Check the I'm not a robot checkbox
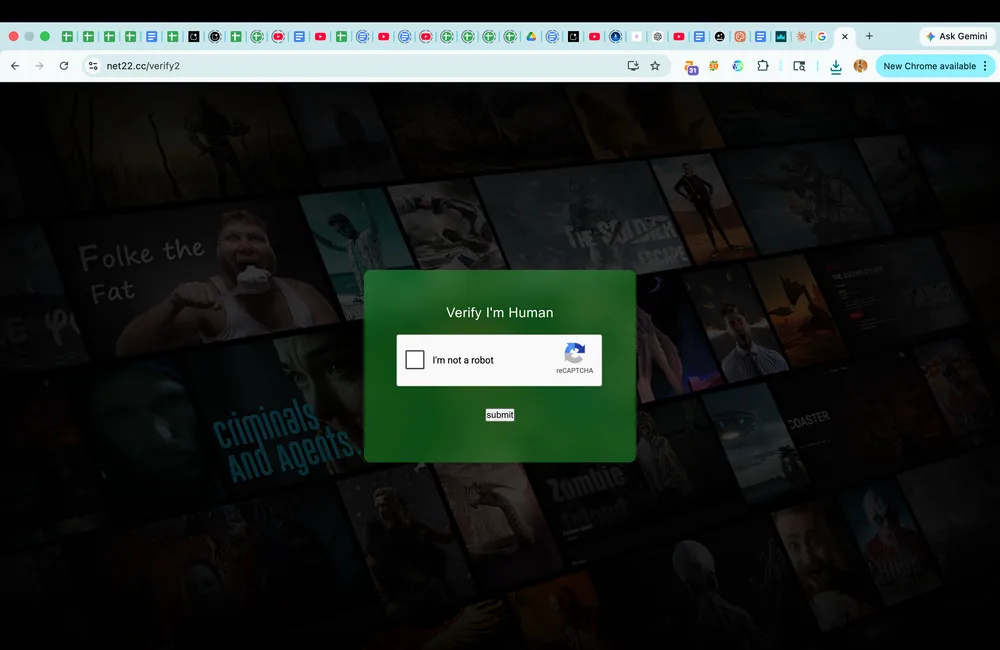 tap(415, 360)
